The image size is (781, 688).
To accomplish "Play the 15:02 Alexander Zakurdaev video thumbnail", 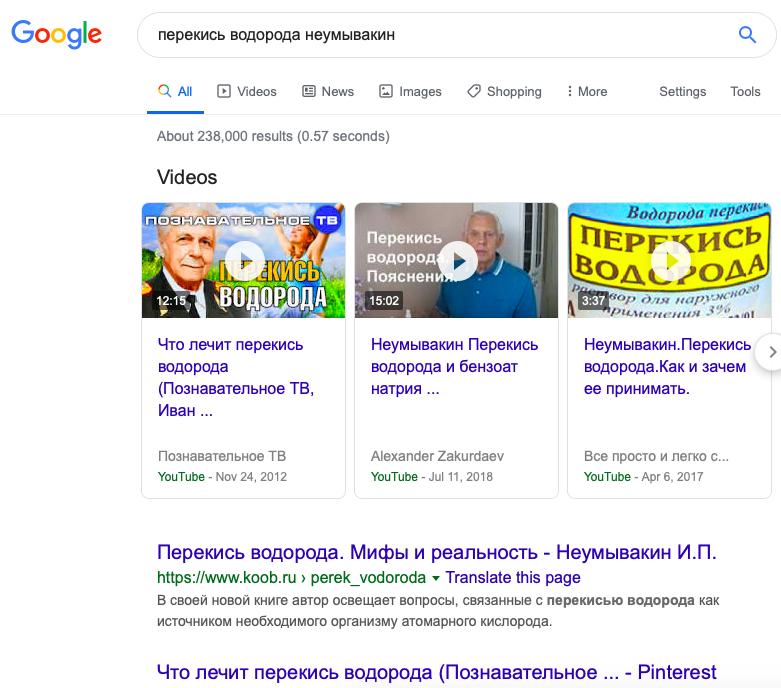I will [x=456, y=260].
